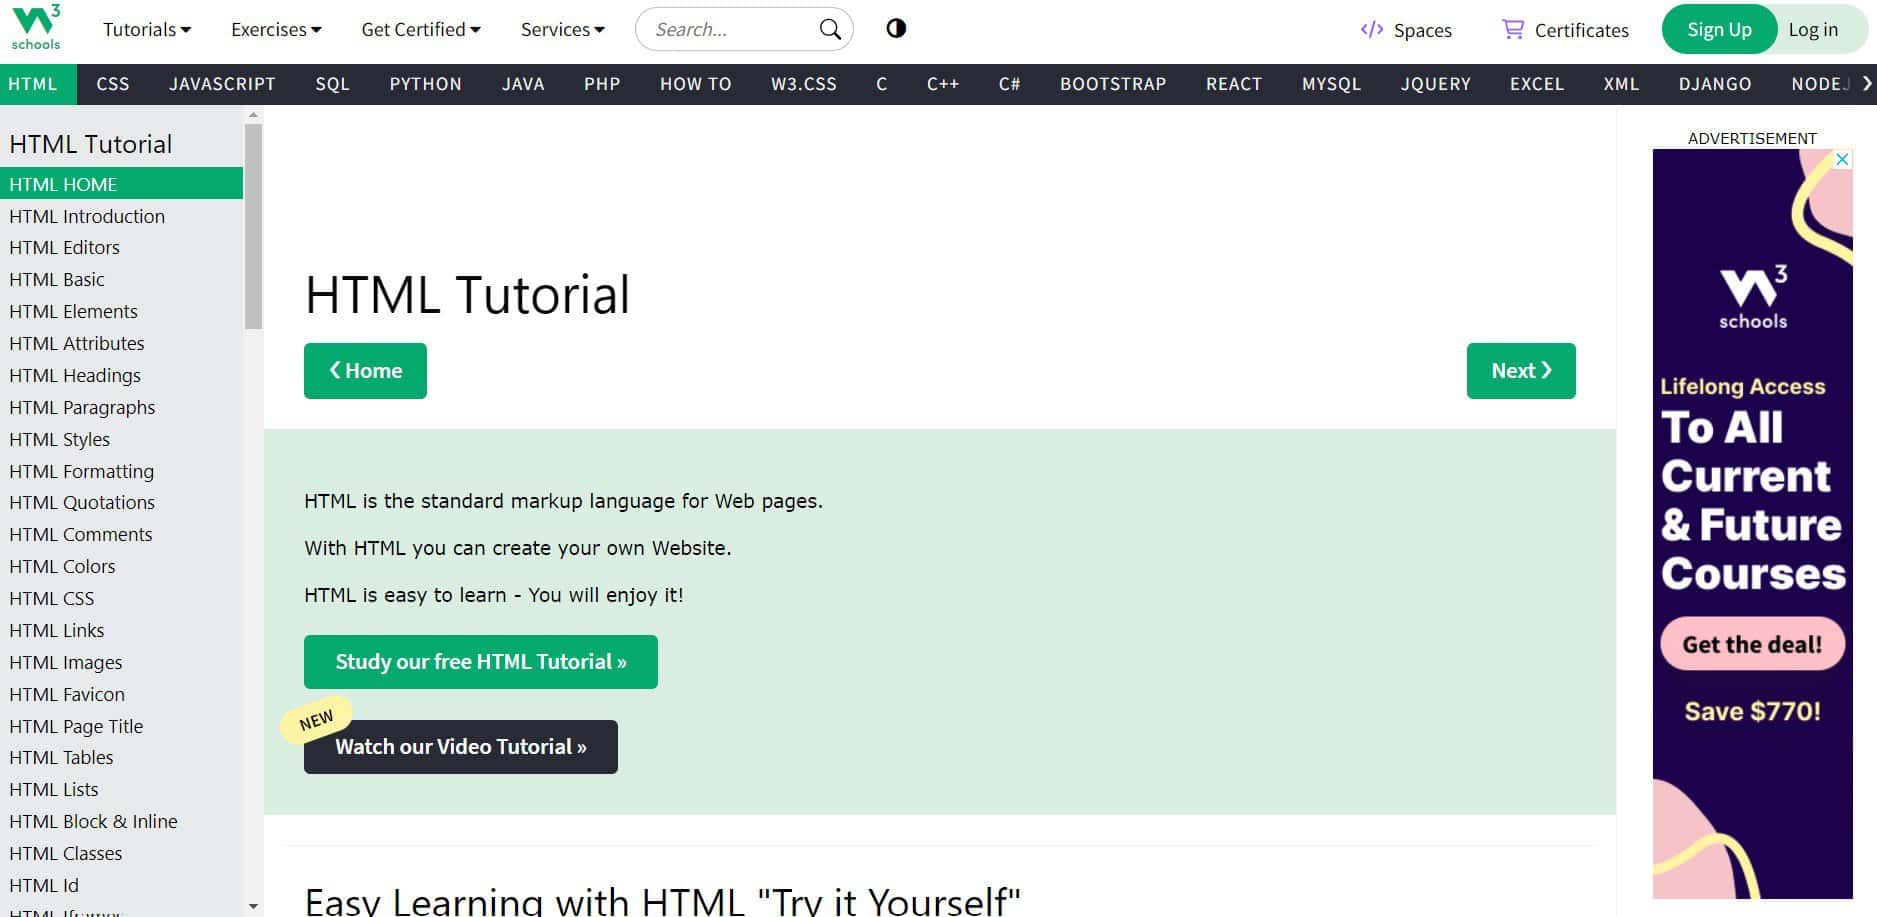Toggle dark mode with the contrast icon
1877x917 pixels.
tap(895, 28)
